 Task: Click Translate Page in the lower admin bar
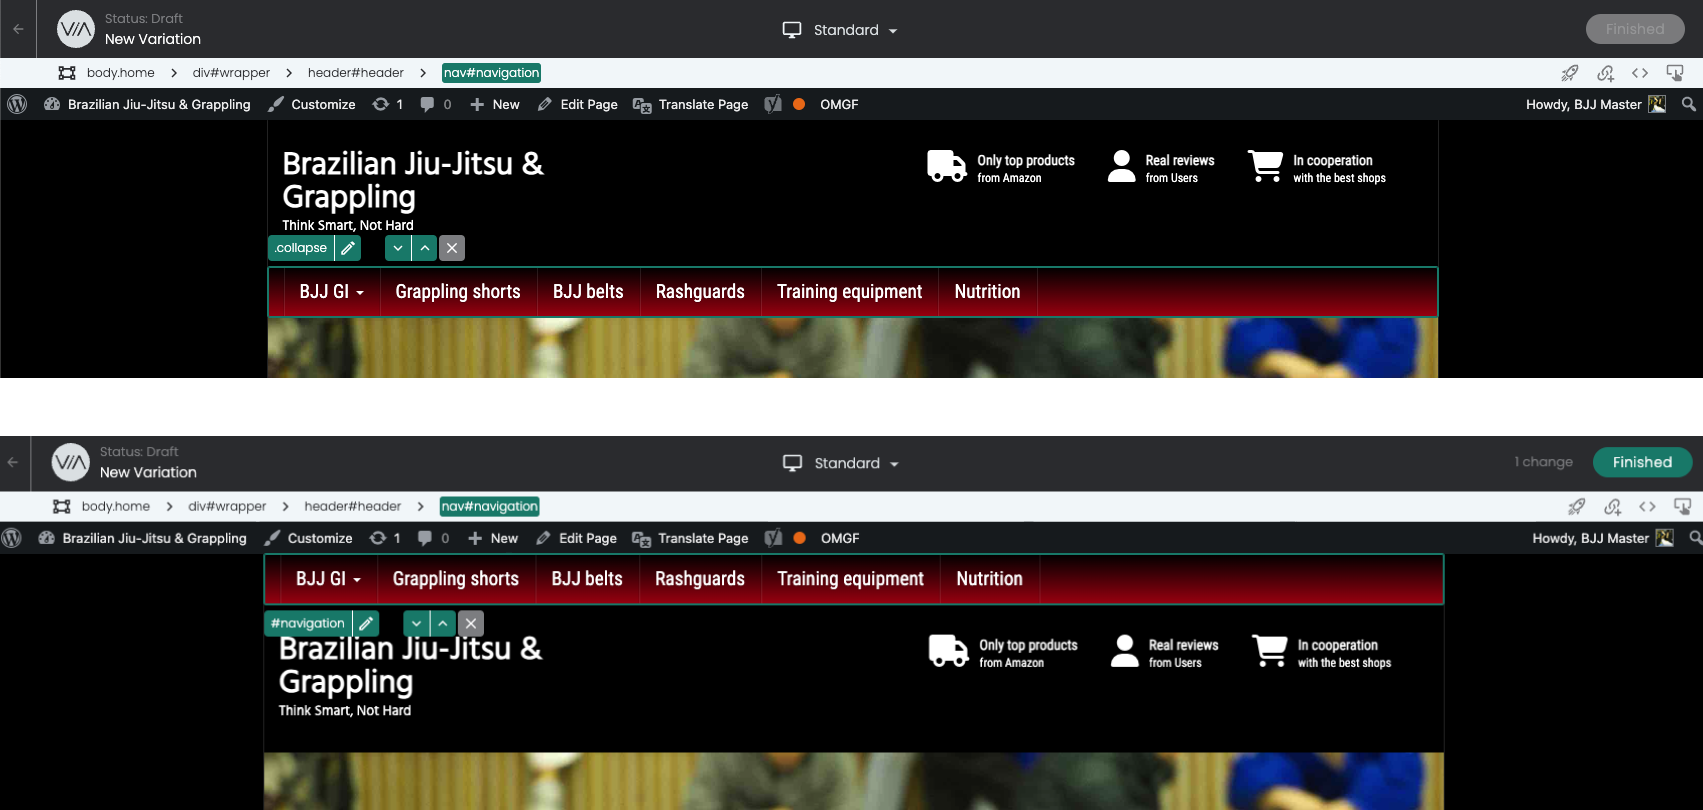tap(691, 538)
